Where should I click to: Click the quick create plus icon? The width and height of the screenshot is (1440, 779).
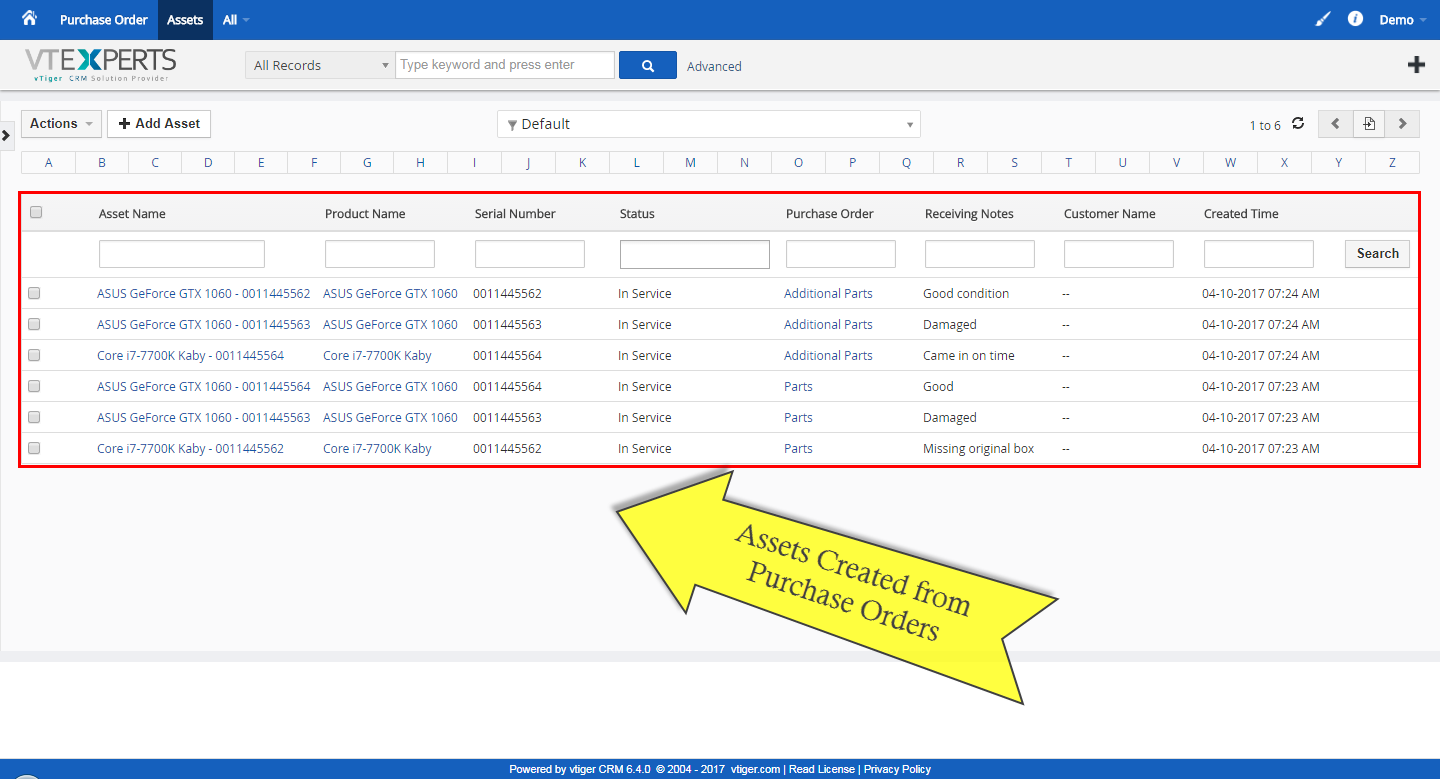pyautogui.click(x=1416, y=65)
